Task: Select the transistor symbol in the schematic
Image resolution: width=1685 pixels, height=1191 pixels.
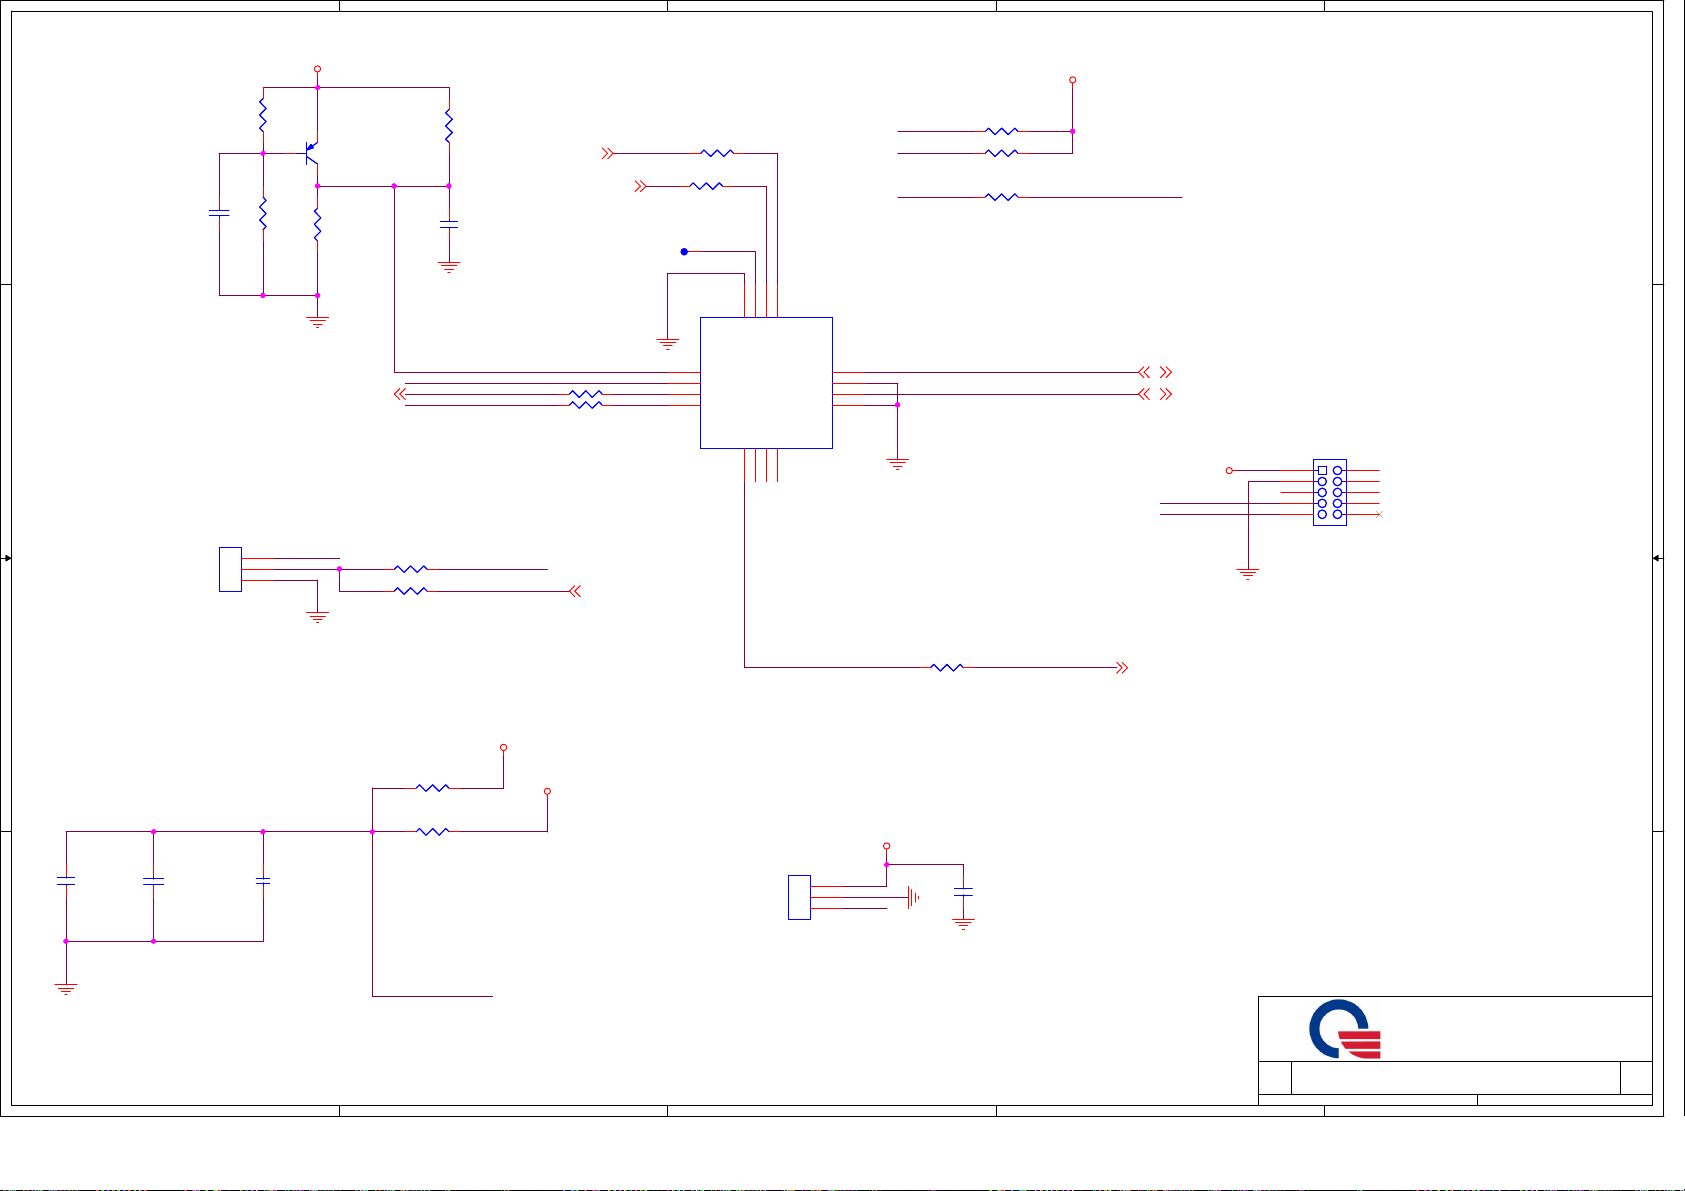Action: [x=312, y=153]
